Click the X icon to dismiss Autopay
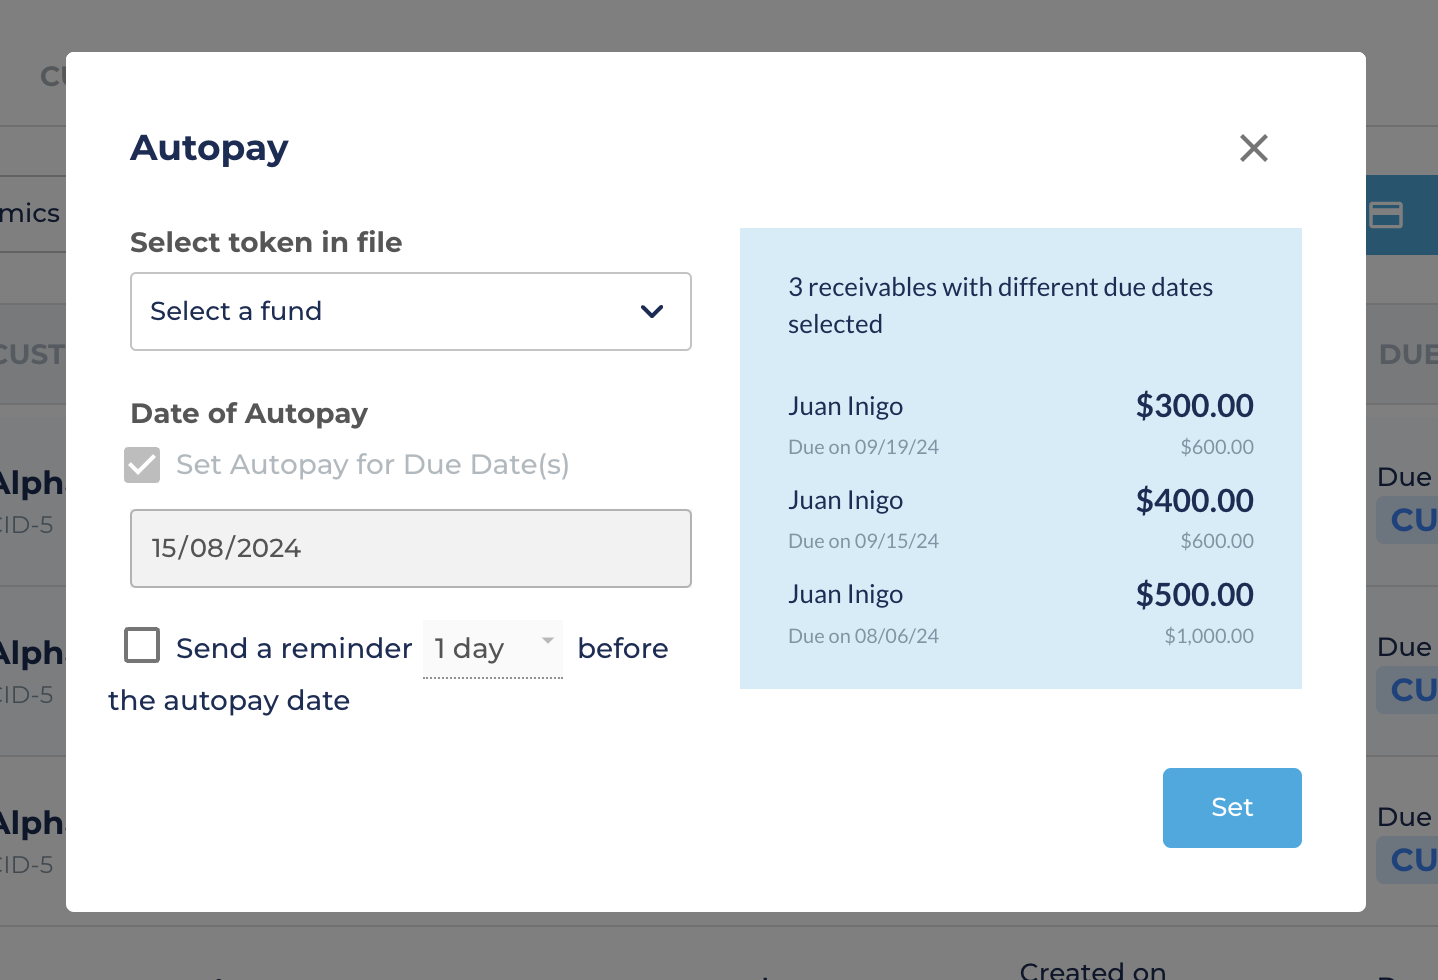Image resolution: width=1438 pixels, height=980 pixels. pyautogui.click(x=1253, y=148)
